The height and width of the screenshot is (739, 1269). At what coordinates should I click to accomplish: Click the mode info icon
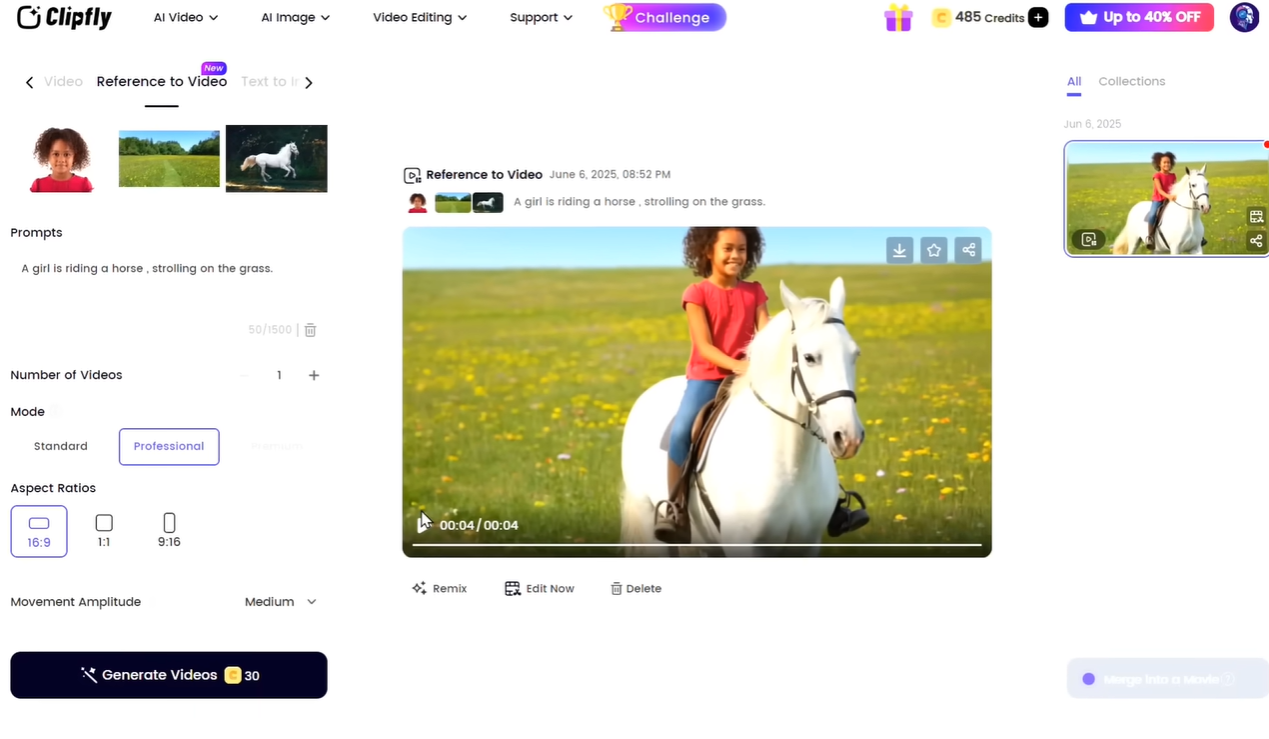coord(56,411)
